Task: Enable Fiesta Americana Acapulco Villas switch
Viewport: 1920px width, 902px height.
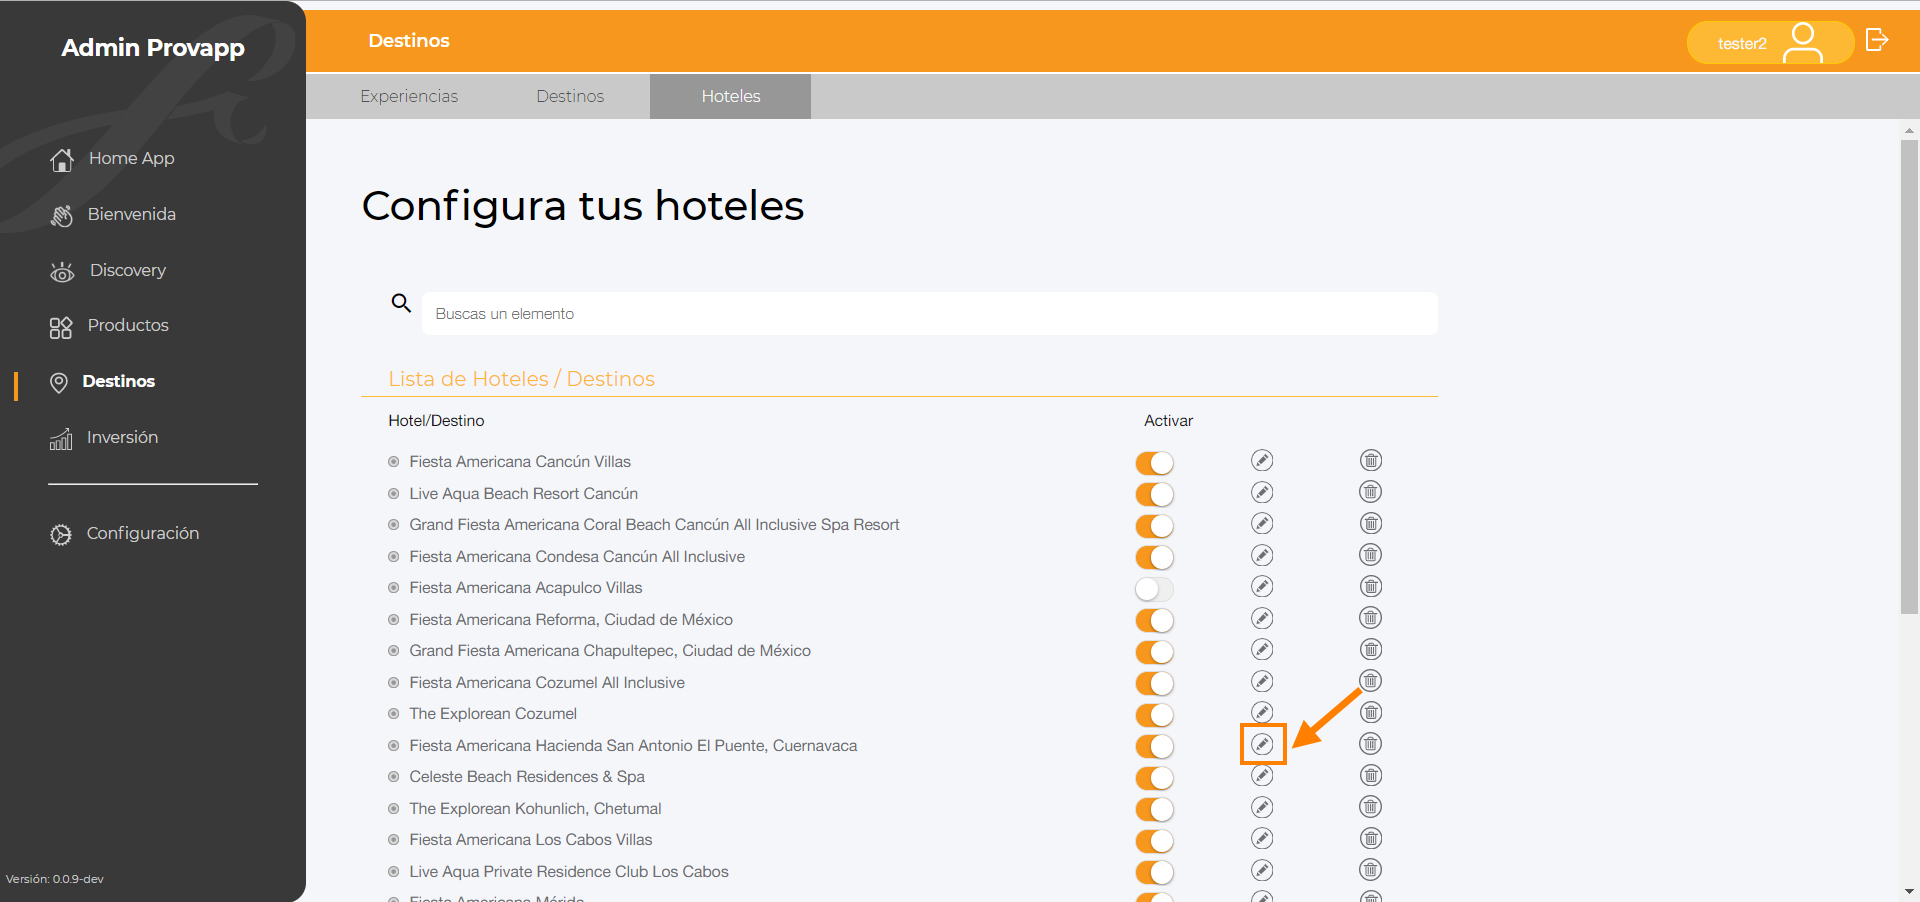Action: 1154,589
